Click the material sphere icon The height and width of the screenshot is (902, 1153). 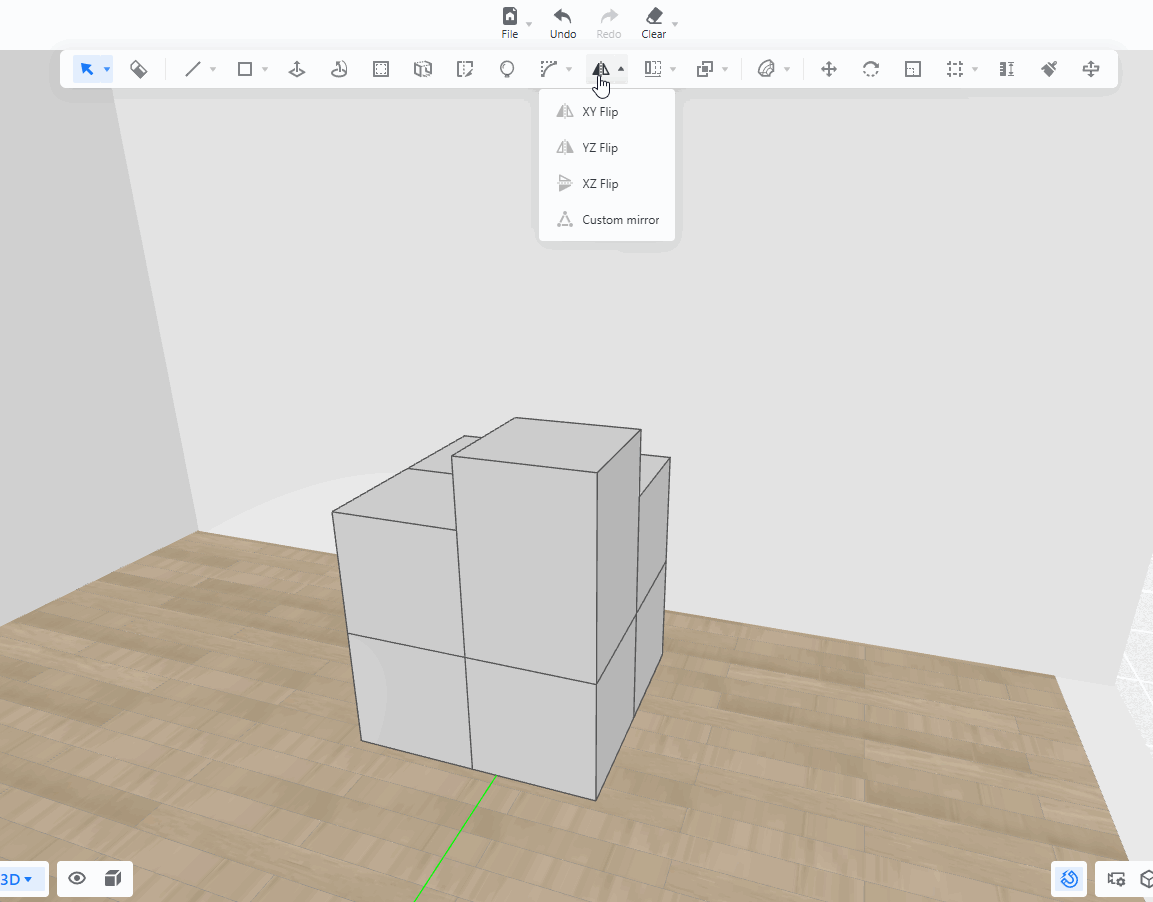coord(766,69)
